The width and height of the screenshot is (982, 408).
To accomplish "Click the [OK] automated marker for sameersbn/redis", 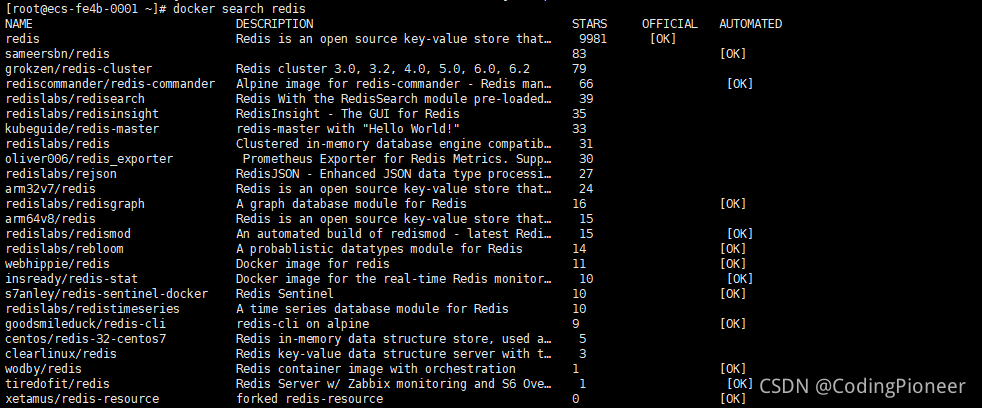I will pyautogui.click(x=733, y=54).
